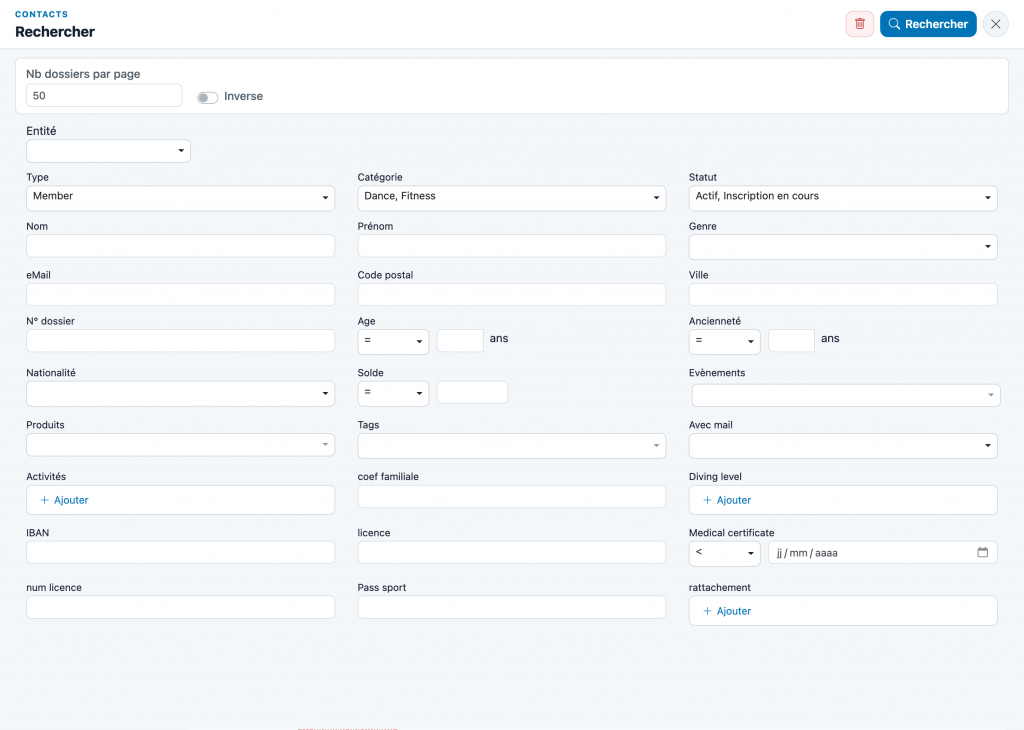Open the Genre dropdown
Image resolution: width=1024 pixels, height=730 pixels.
click(842, 247)
